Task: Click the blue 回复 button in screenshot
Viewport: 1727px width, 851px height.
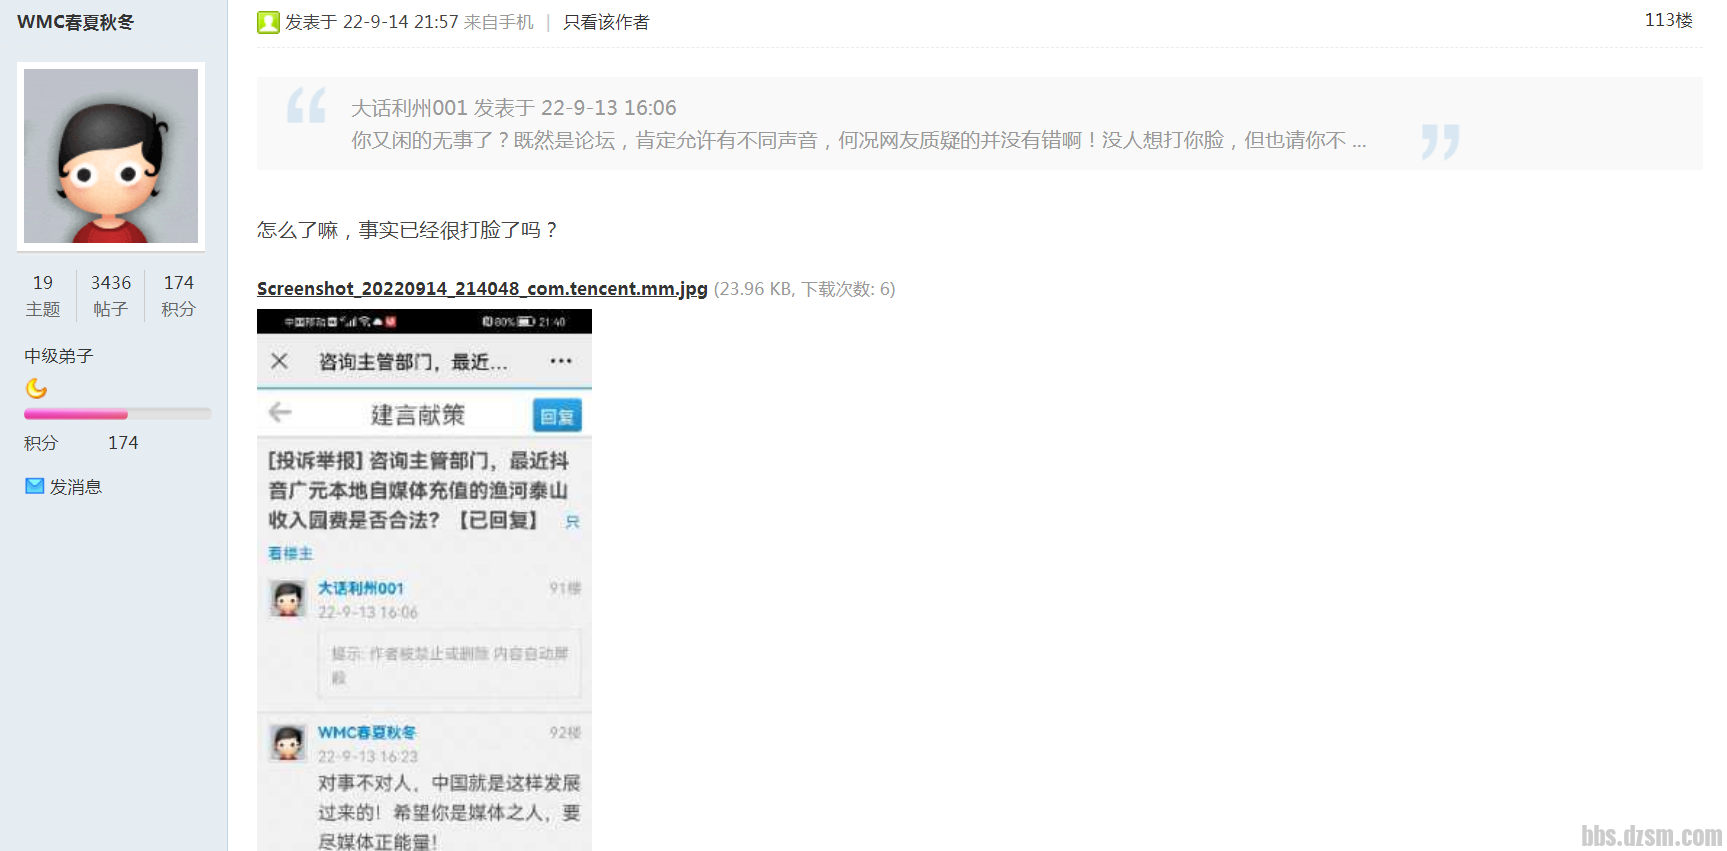Action: point(557,416)
